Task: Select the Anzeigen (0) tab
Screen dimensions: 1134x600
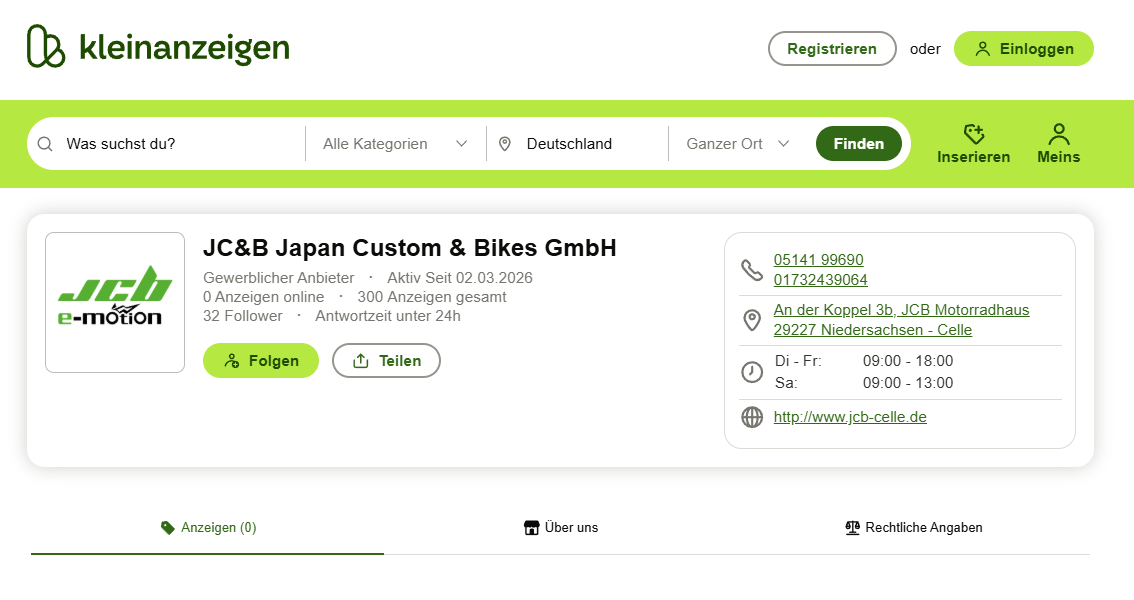Action: click(208, 527)
